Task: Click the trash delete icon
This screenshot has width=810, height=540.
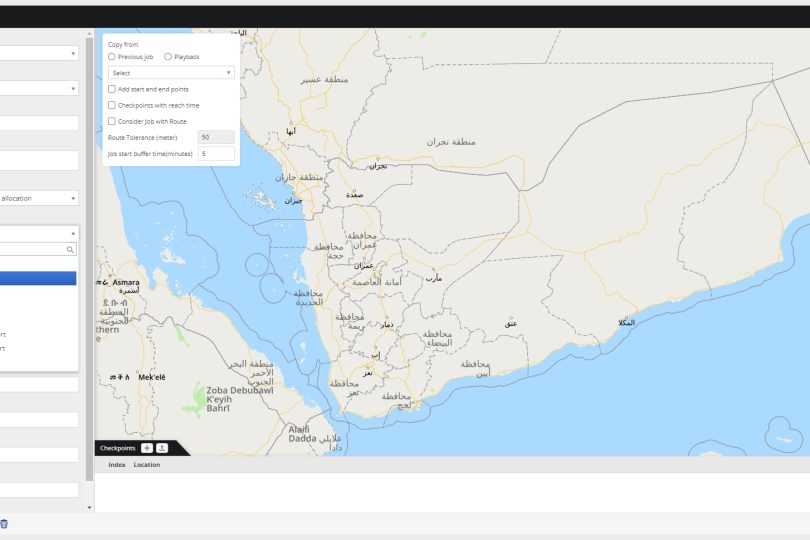Action: coord(4,523)
